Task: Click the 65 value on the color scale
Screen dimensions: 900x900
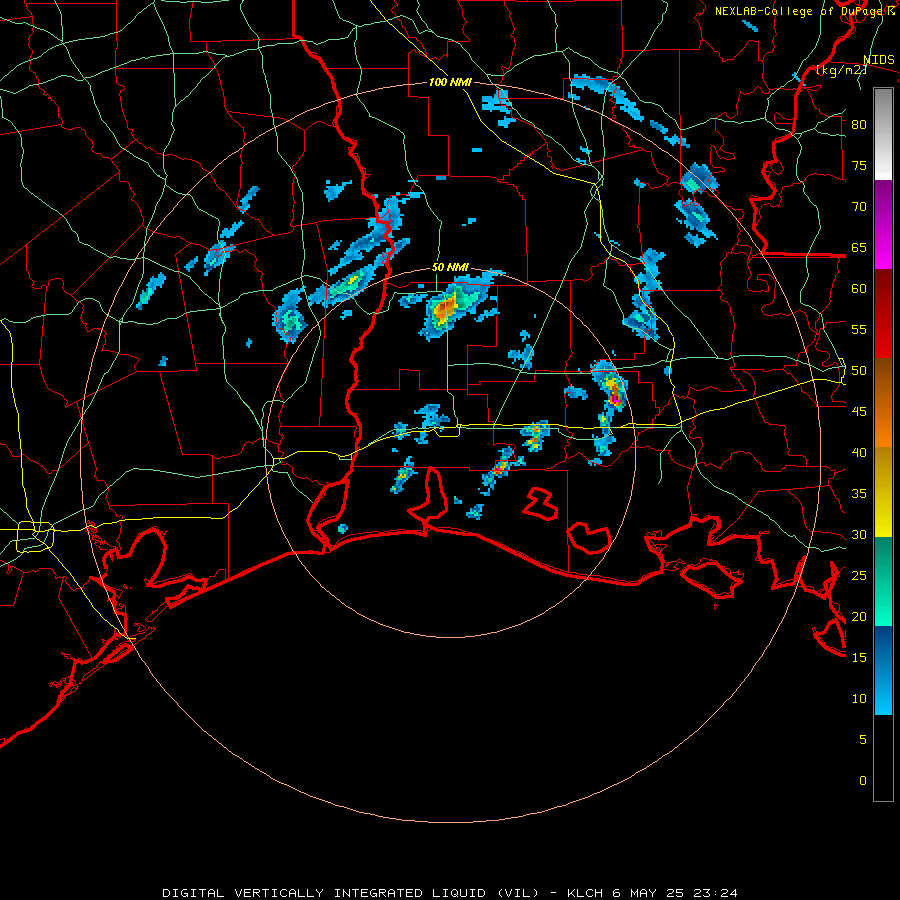Action: pyautogui.click(x=859, y=247)
